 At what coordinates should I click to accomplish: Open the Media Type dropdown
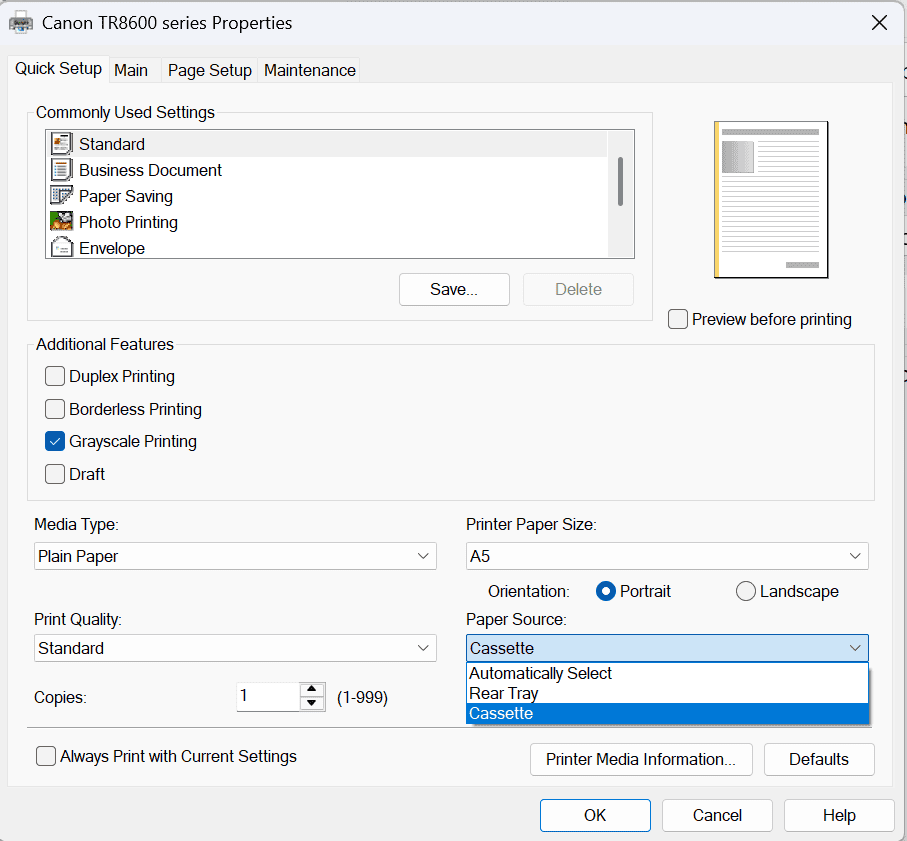click(235, 556)
